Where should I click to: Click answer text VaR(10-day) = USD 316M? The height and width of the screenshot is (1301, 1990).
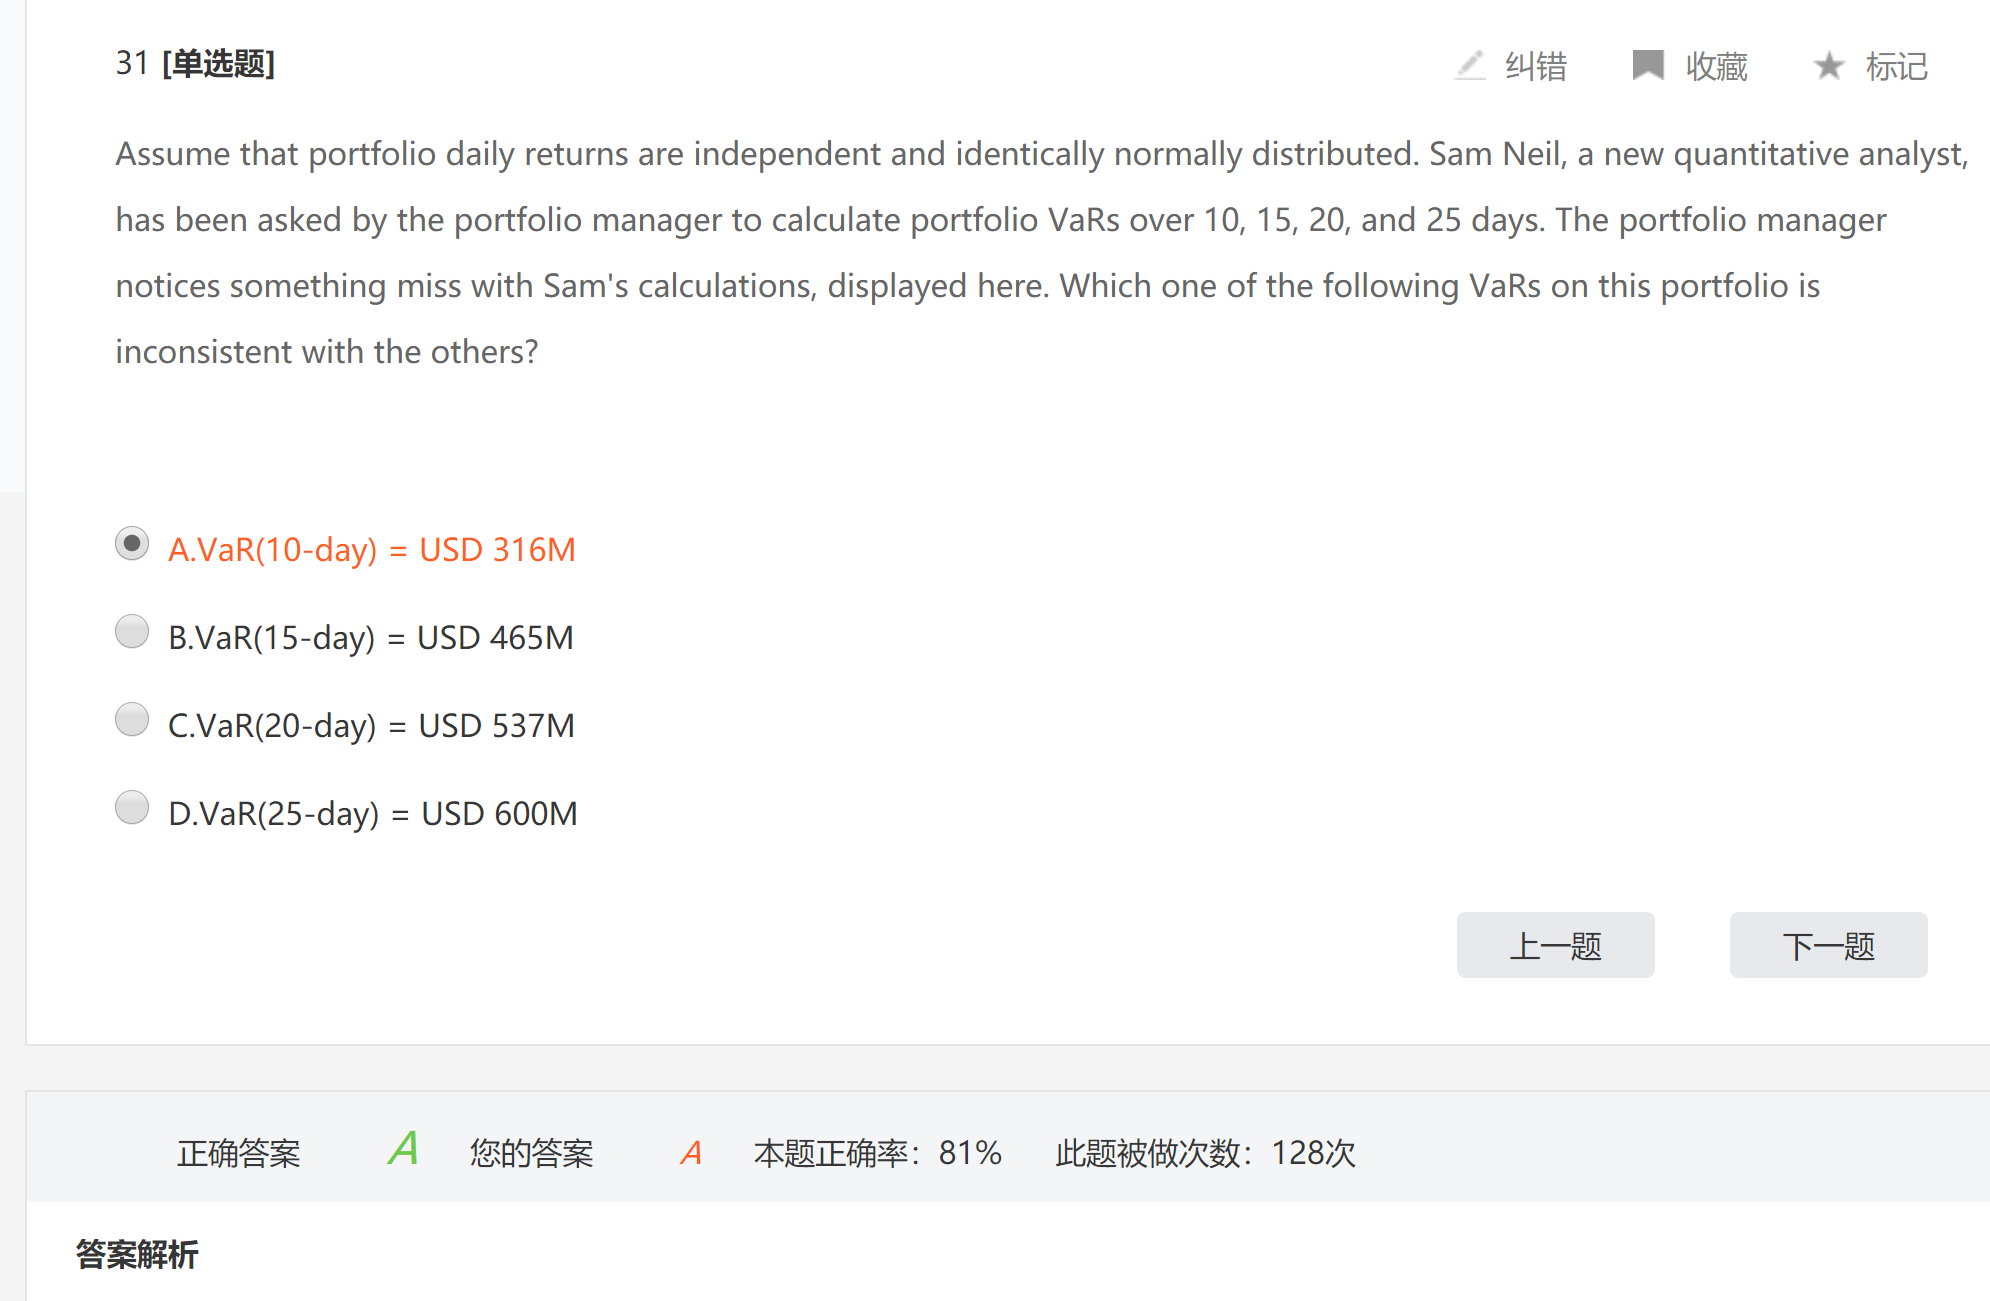(x=372, y=550)
